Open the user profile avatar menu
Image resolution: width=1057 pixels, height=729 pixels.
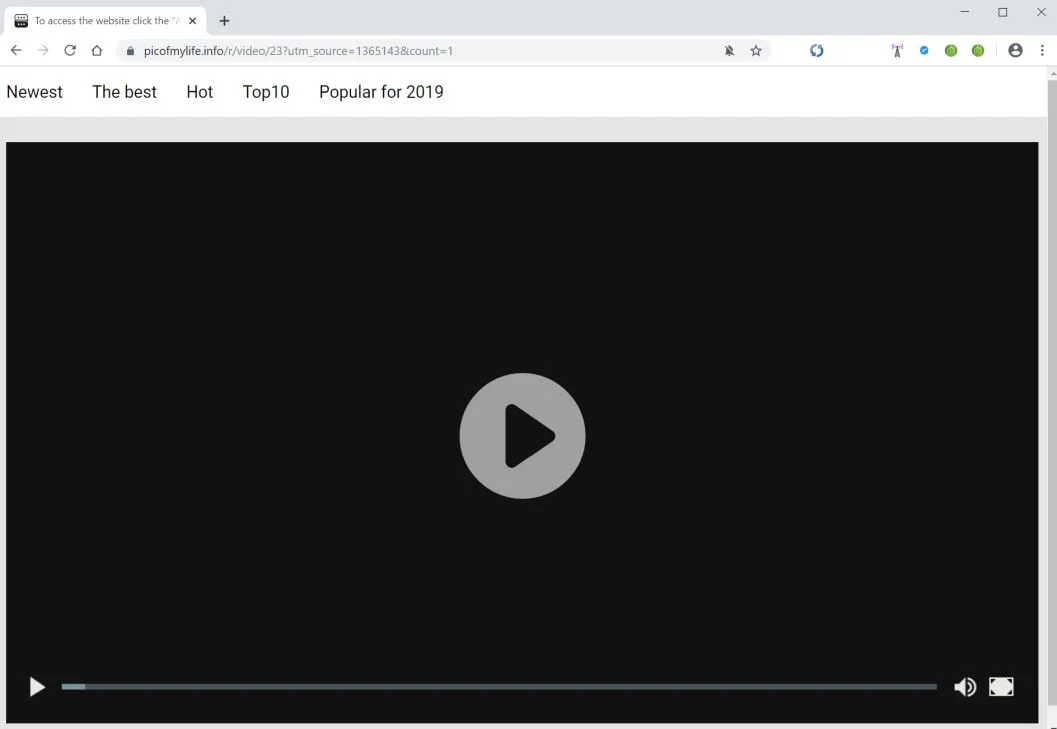tap(1015, 51)
